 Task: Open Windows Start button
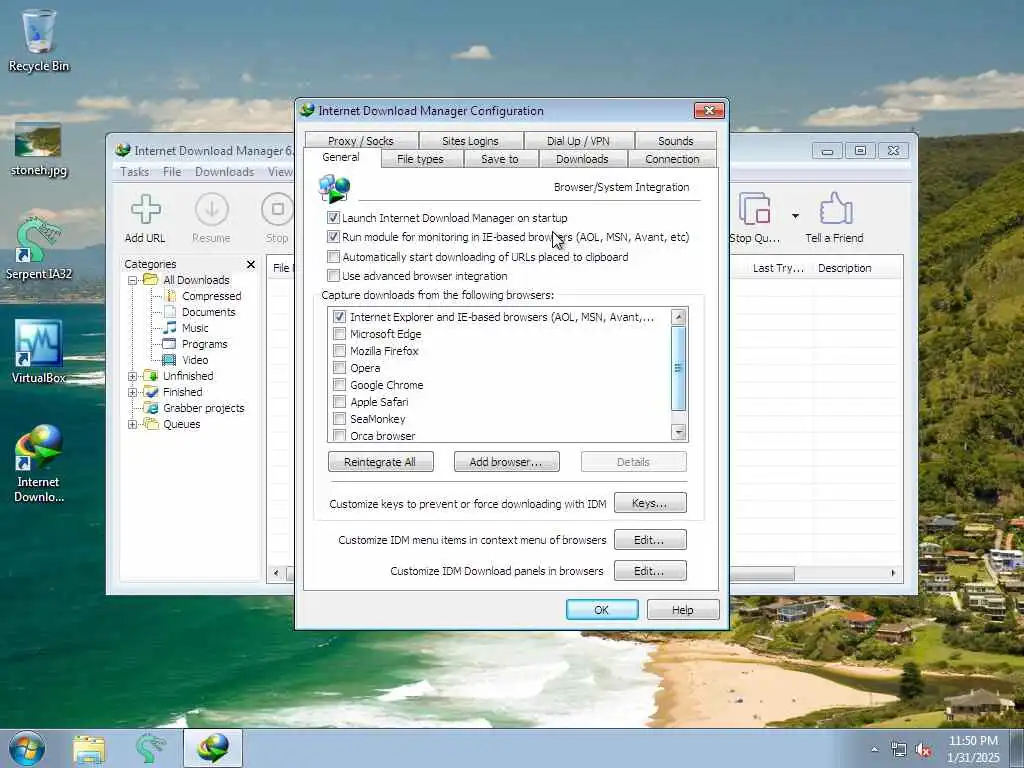[x=27, y=748]
